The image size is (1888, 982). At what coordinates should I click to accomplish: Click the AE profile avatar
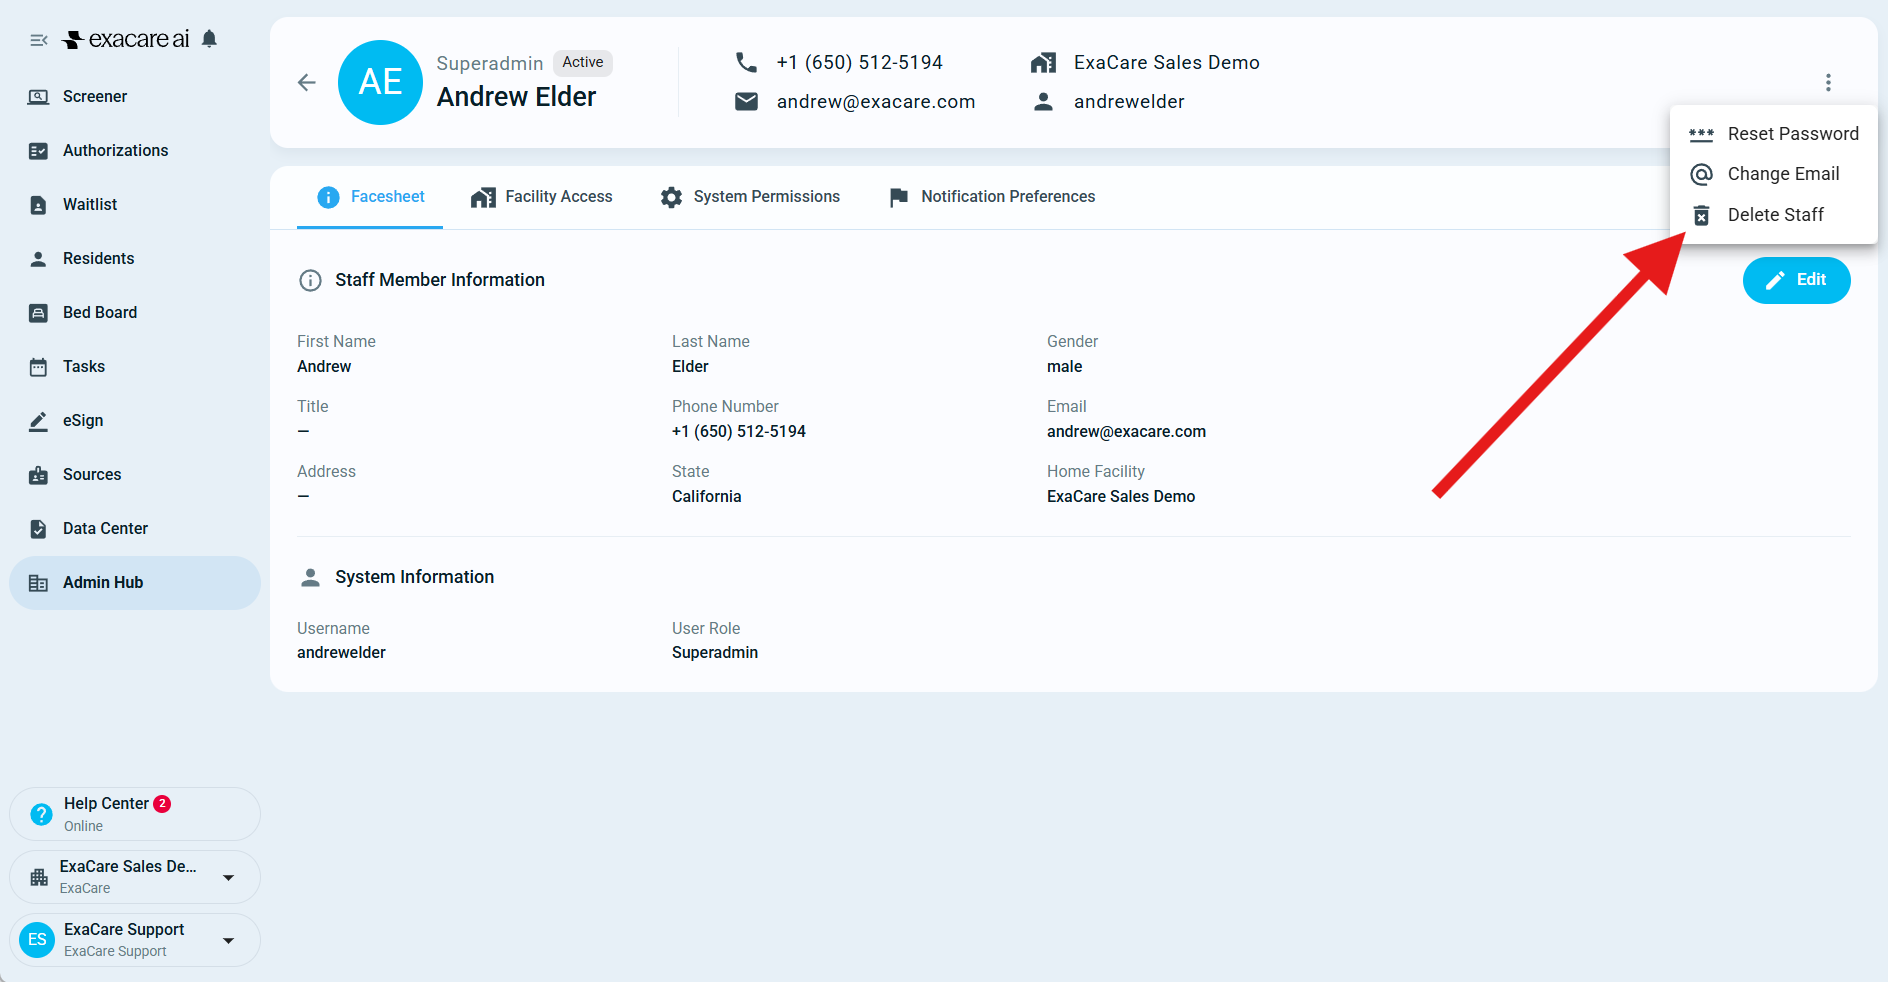[380, 83]
